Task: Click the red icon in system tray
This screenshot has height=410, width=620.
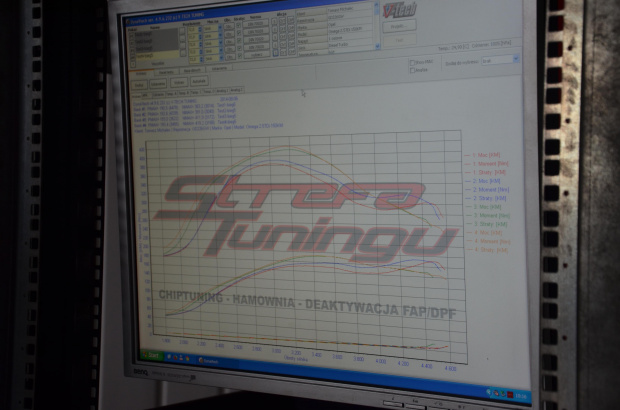Action: [510, 395]
